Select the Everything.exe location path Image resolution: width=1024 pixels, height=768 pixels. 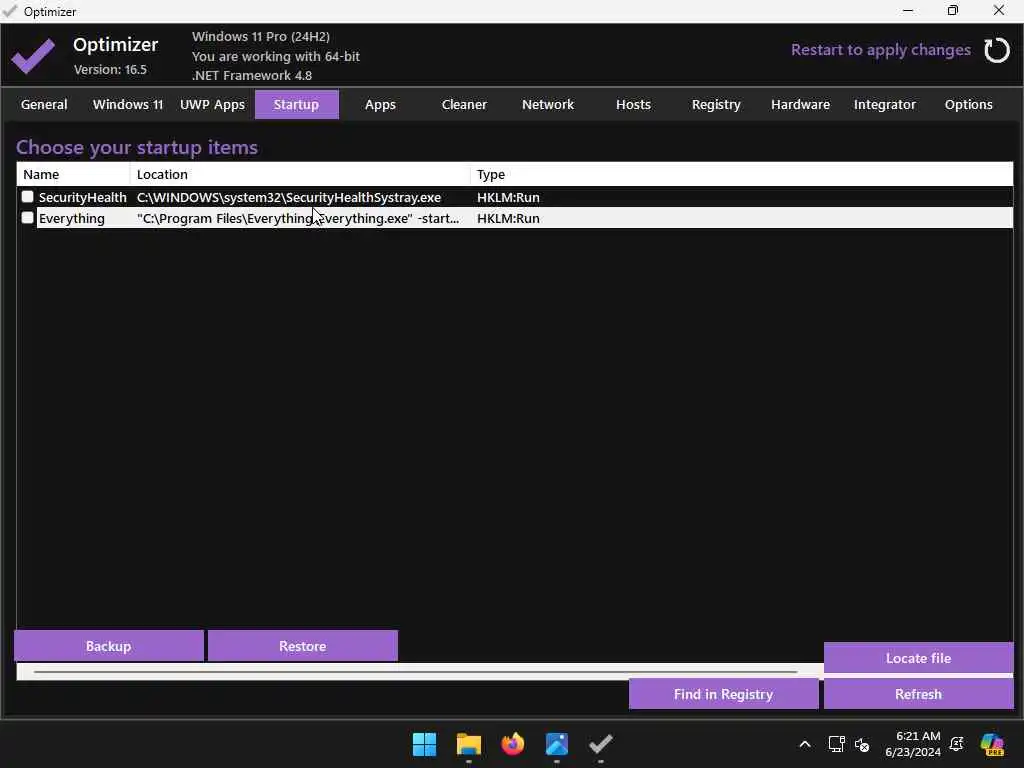[x=298, y=218]
